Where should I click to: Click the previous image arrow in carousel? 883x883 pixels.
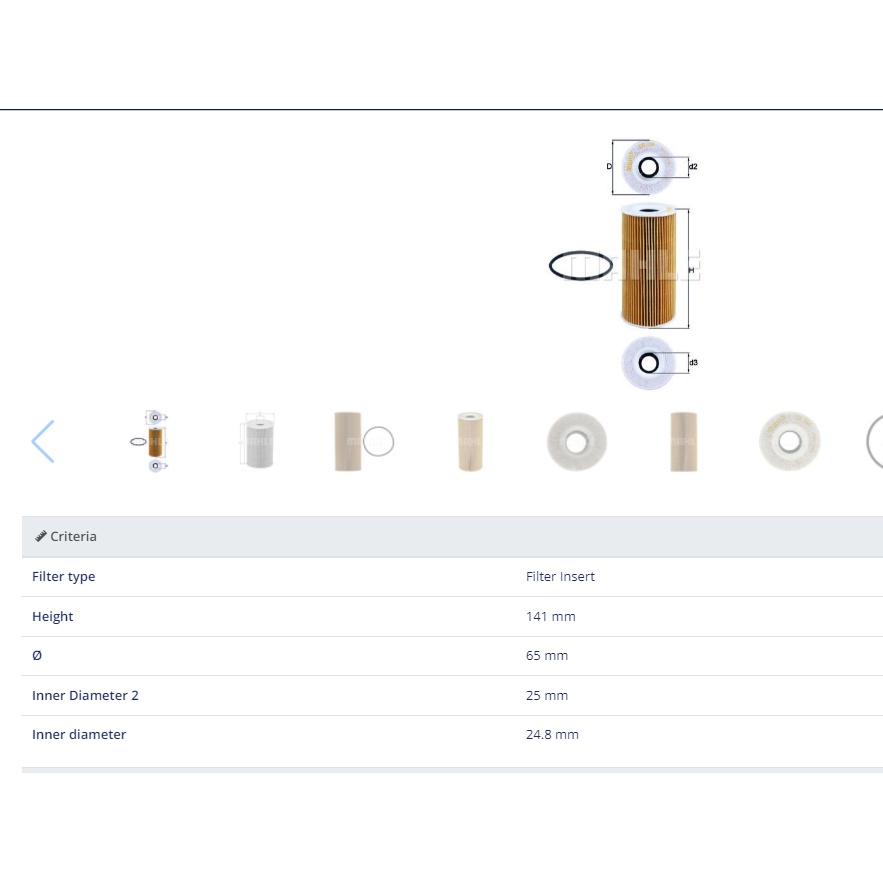coord(42,441)
